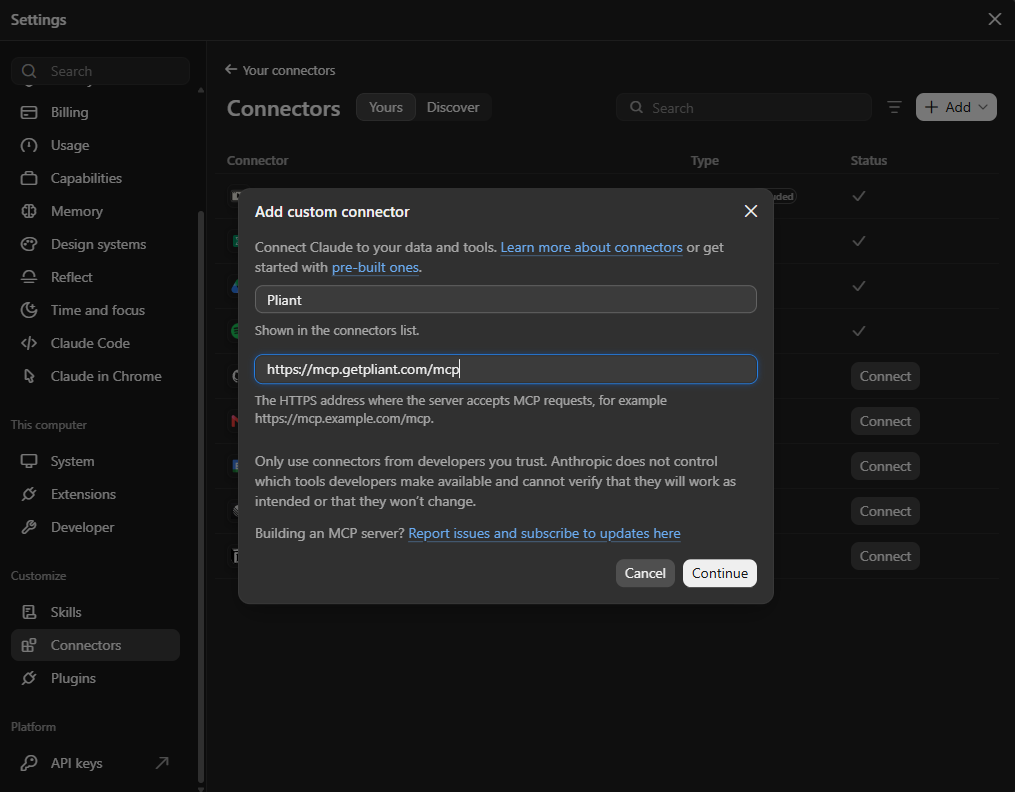Open the pre-built ones link

pos(375,267)
